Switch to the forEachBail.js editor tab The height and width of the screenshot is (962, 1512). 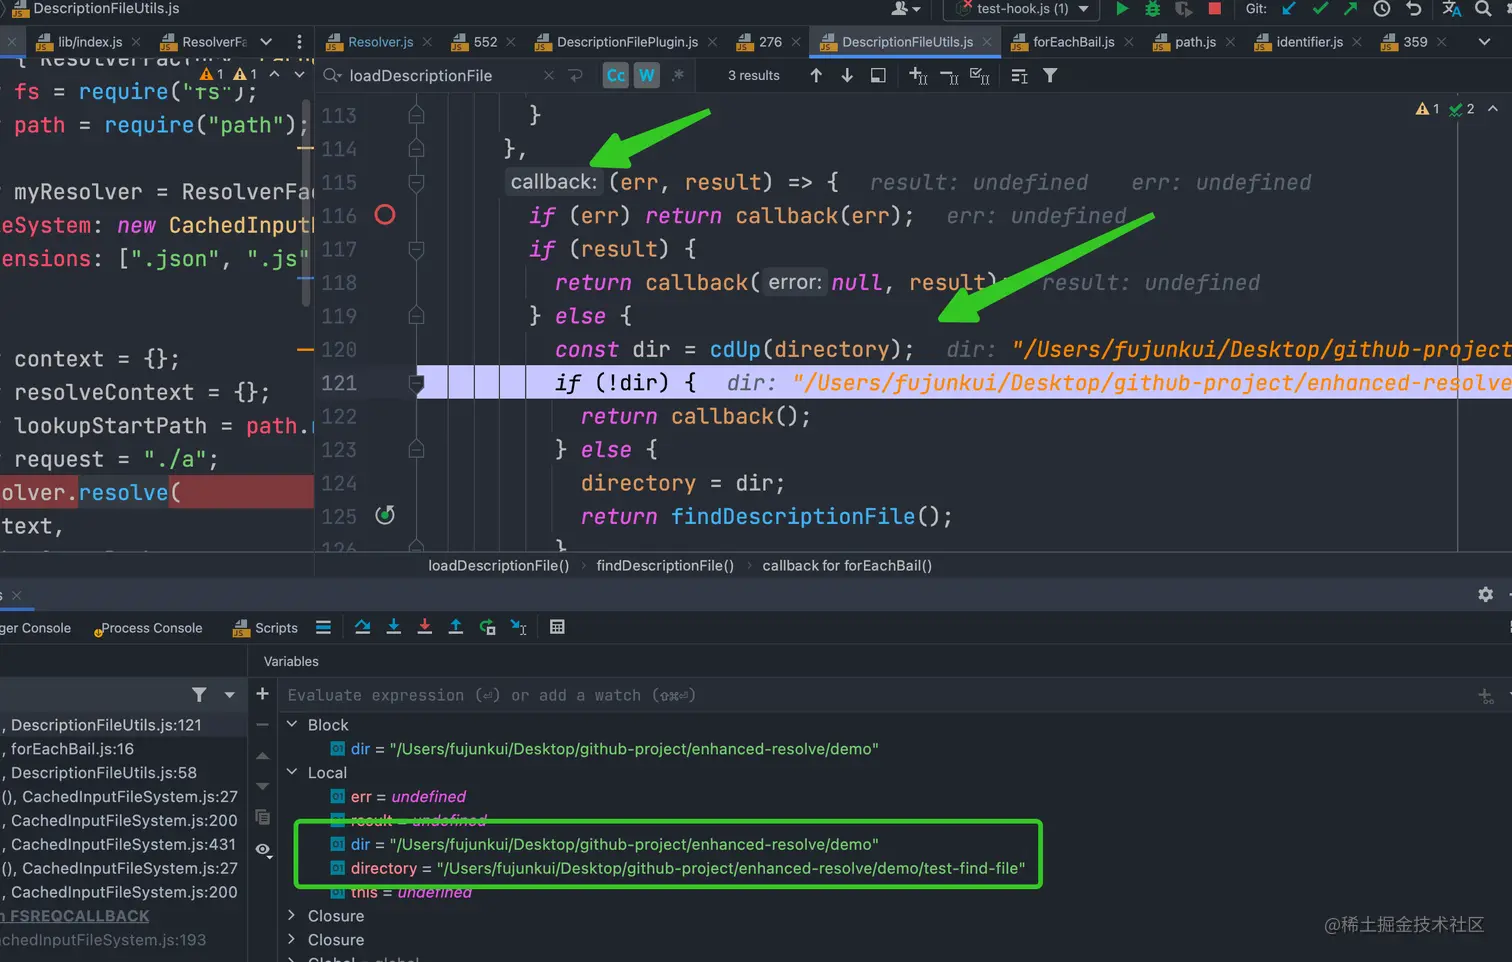click(x=1072, y=42)
